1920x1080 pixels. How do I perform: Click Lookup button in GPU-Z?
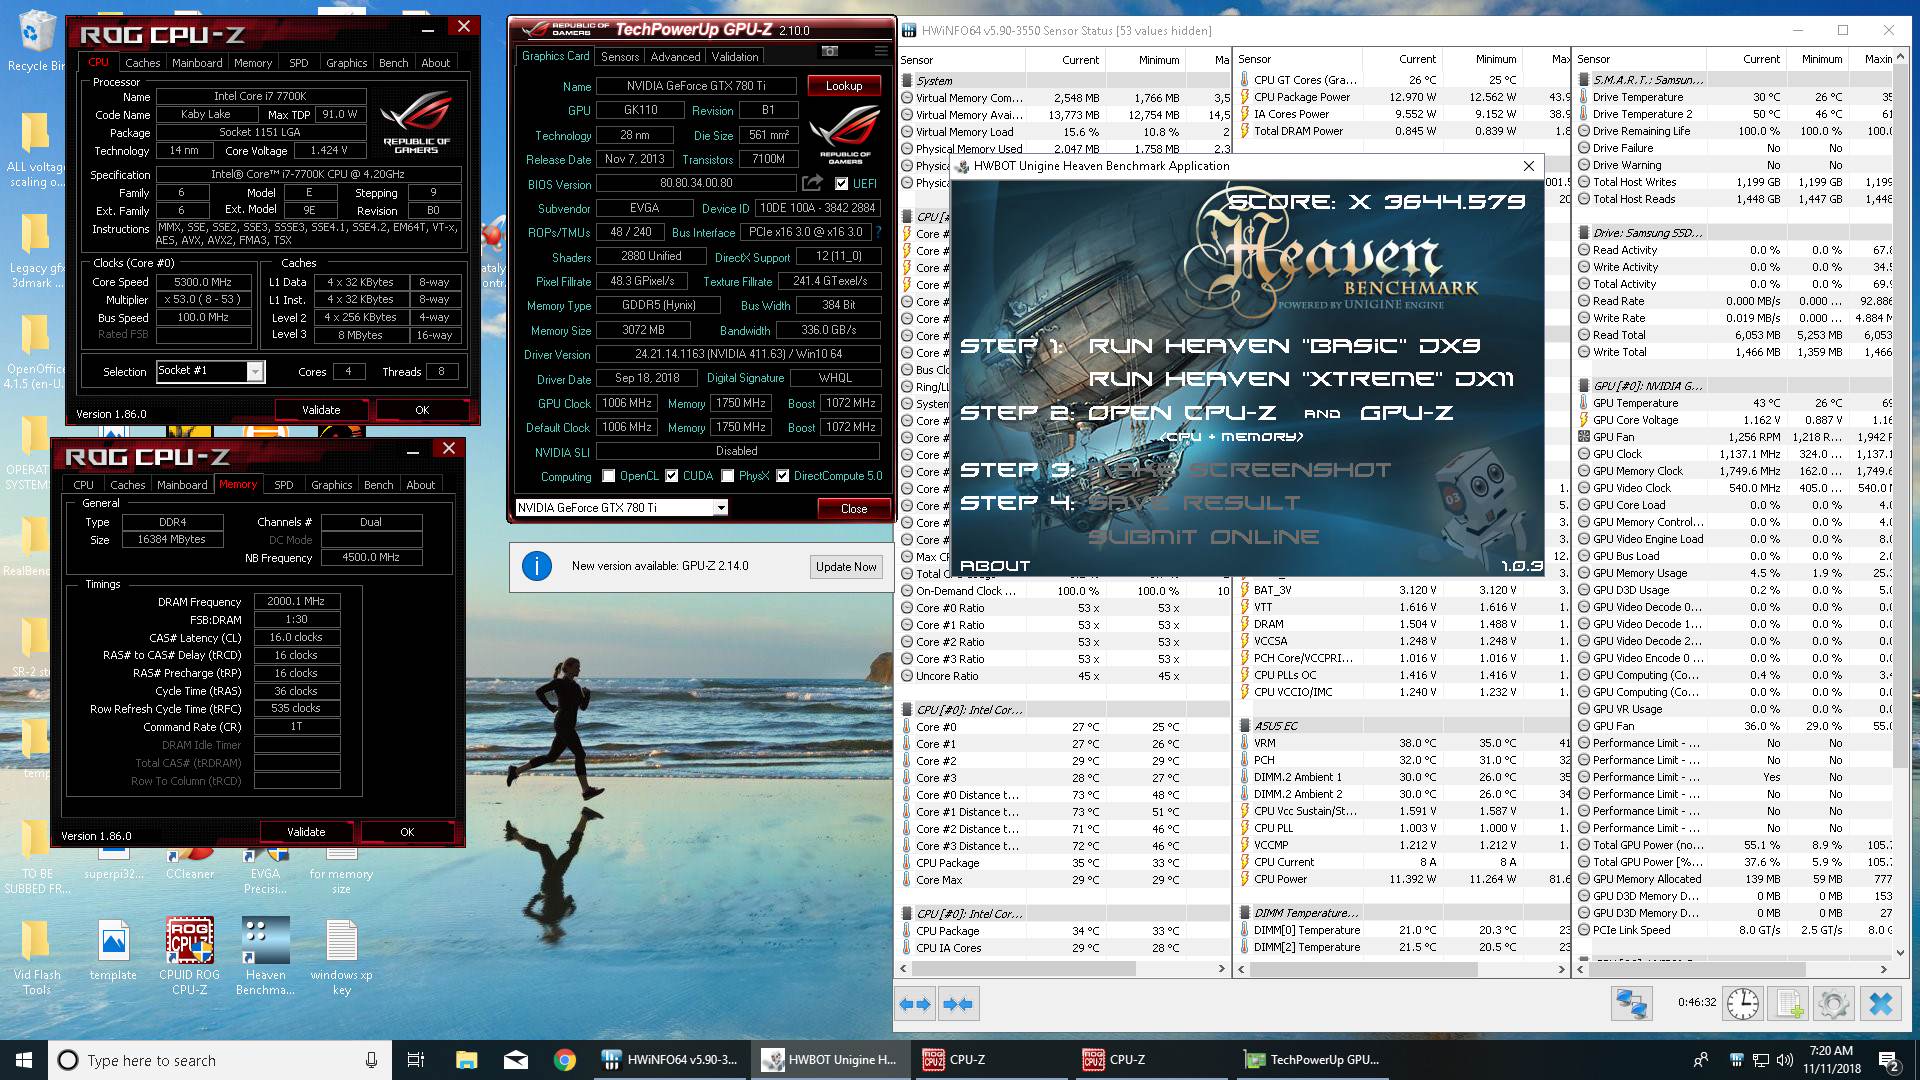click(844, 86)
